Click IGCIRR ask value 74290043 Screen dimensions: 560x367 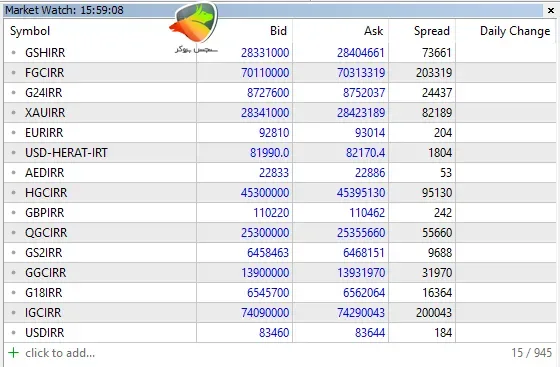(x=361, y=313)
